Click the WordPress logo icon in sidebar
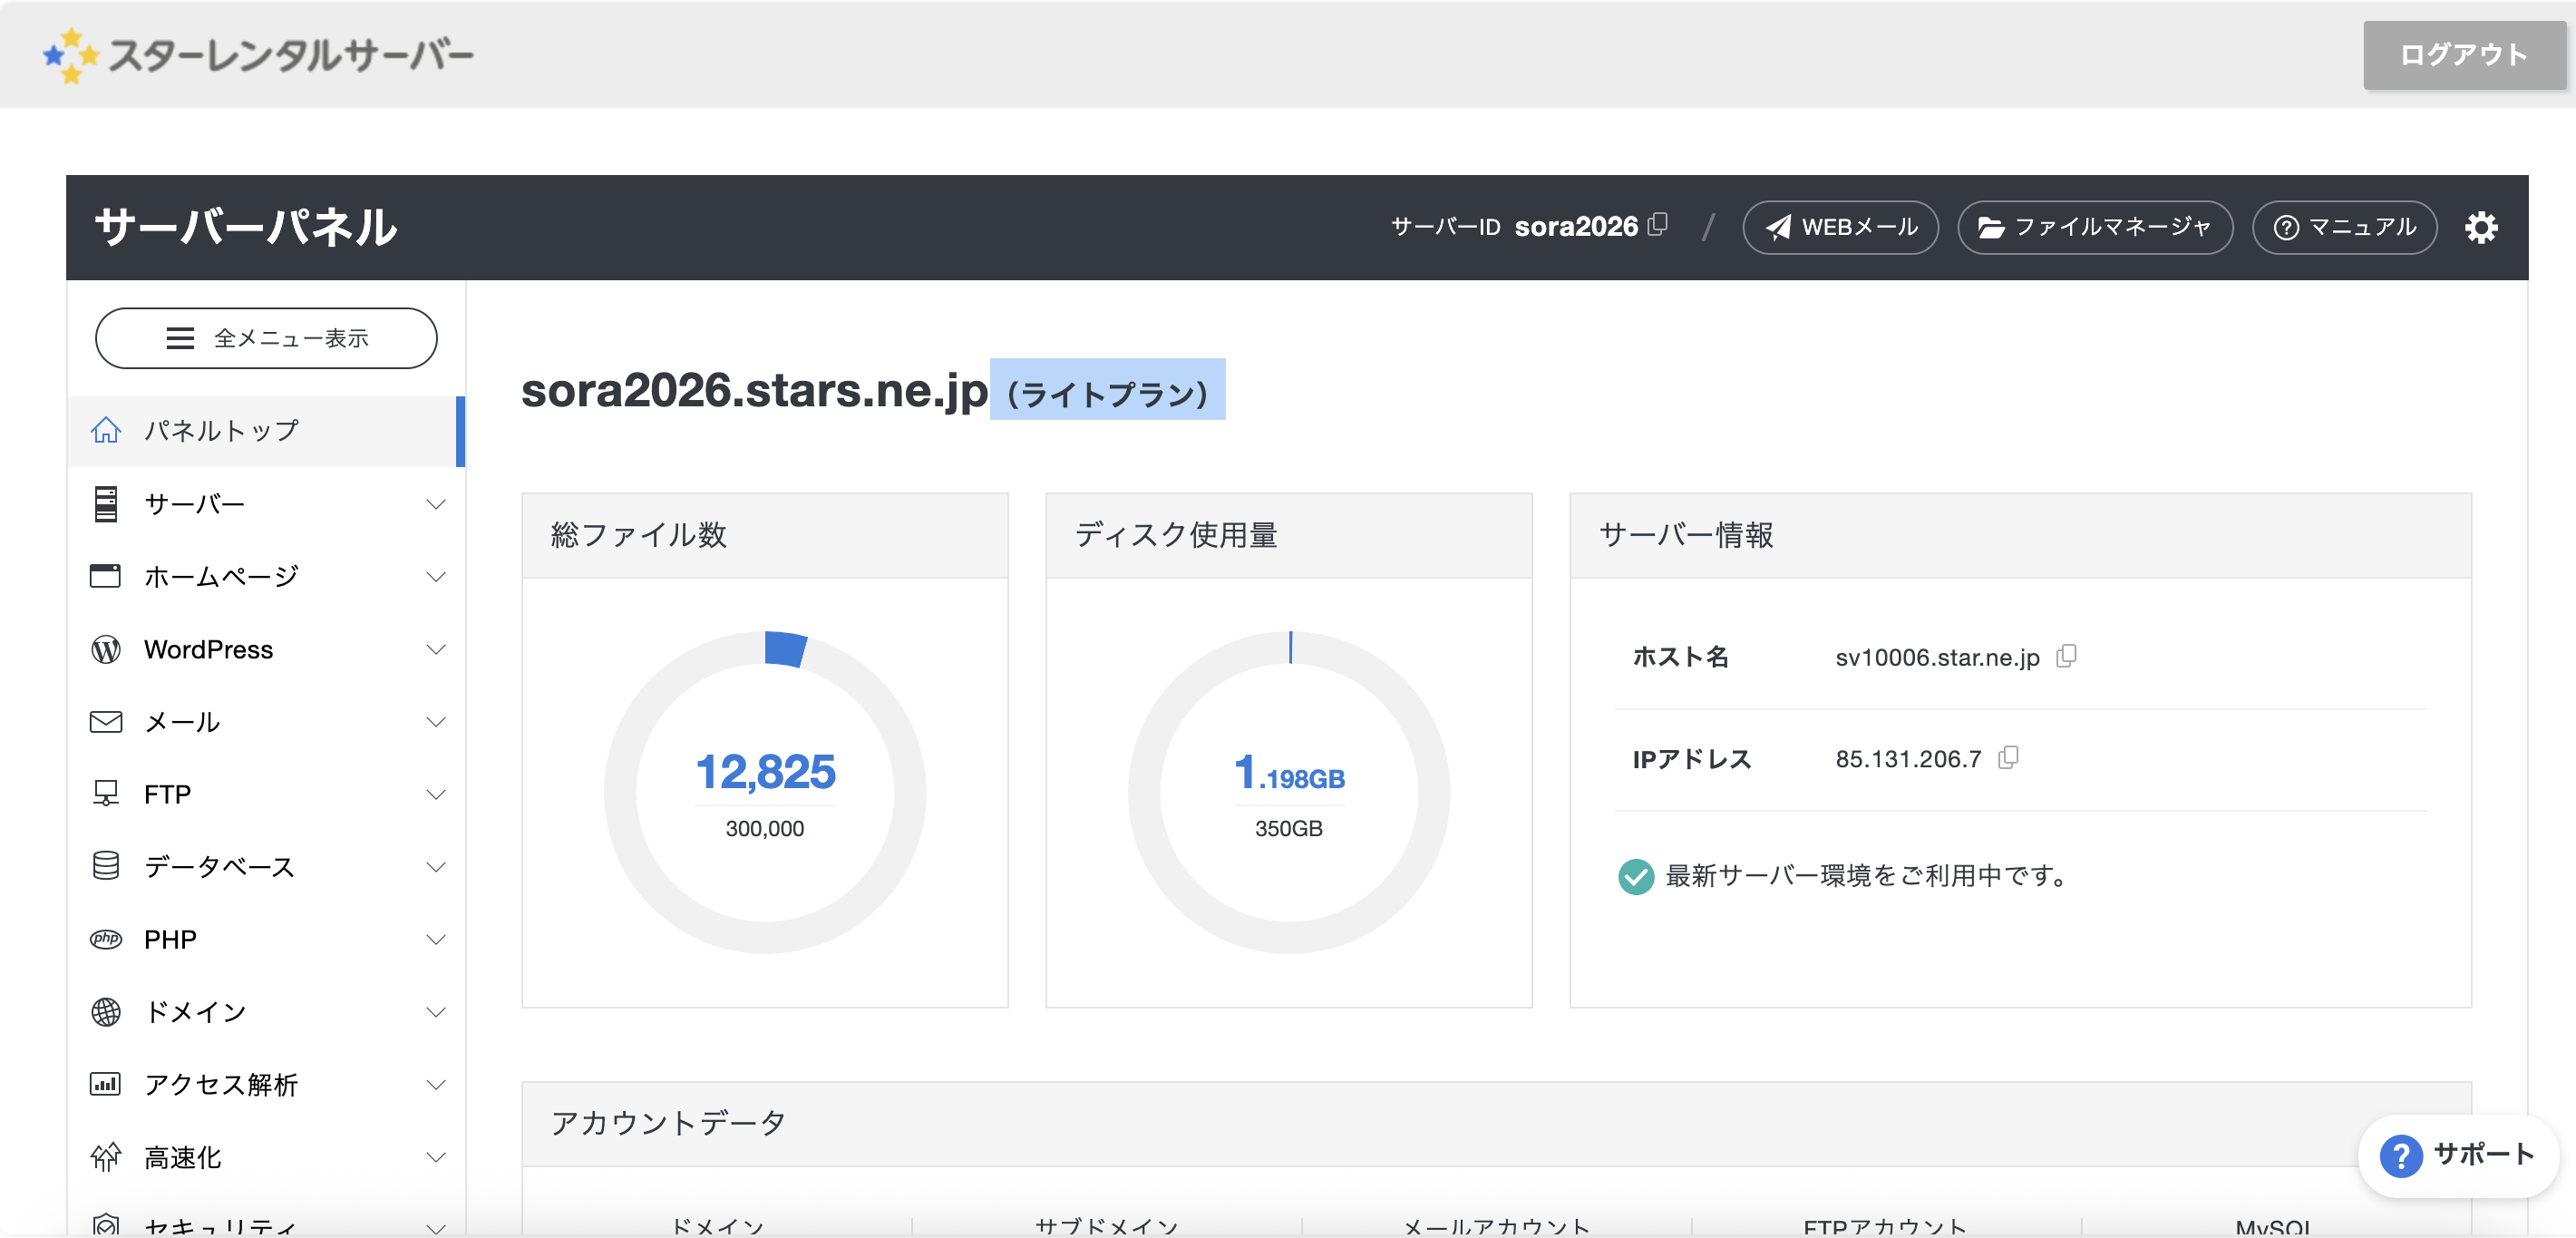 coord(106,650)
